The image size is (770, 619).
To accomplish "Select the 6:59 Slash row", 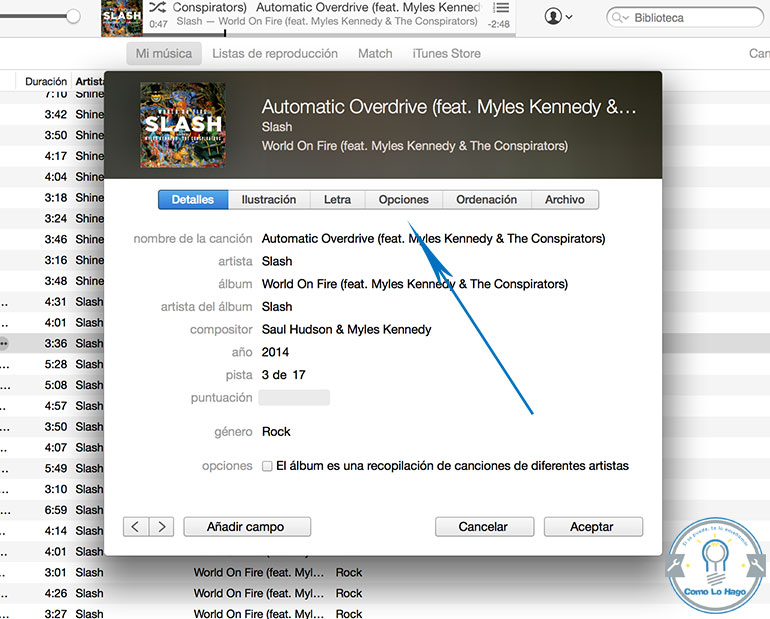I will tap(52, 510).
